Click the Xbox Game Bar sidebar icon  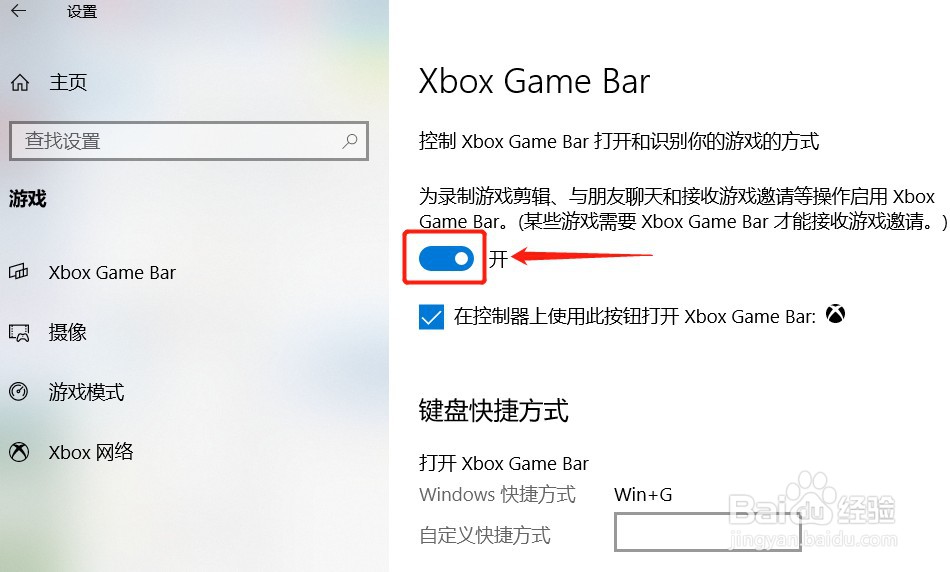pos(18,271)
